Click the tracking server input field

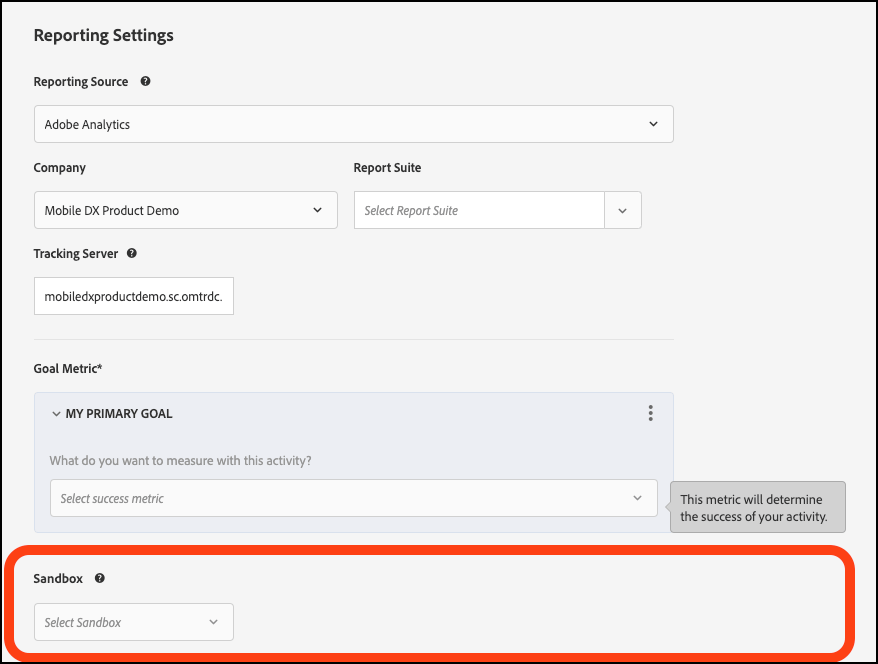click(133, 295)
